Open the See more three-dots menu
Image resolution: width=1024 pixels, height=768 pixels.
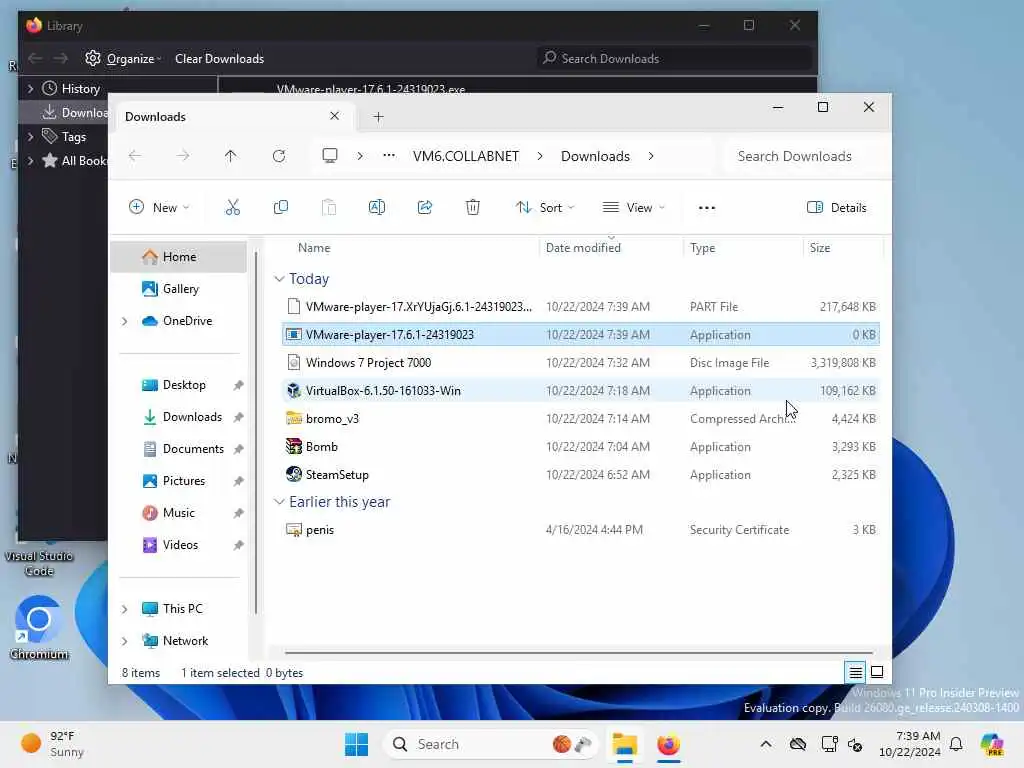[x=707, y=208]
